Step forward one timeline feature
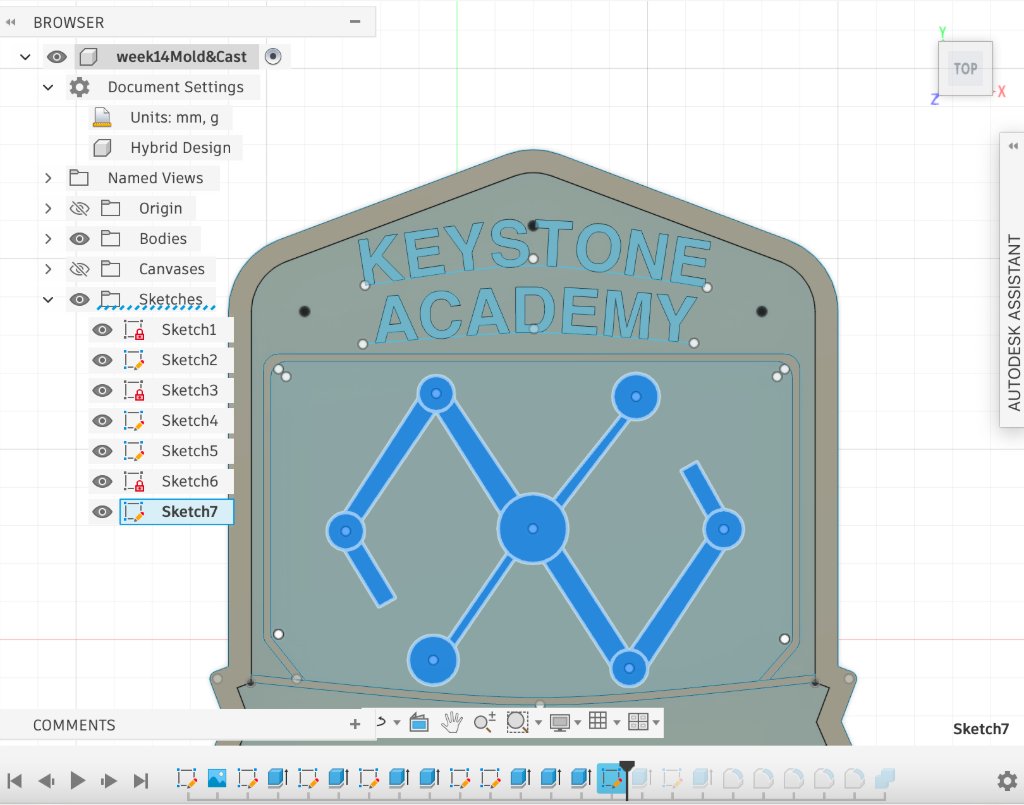Screen dimensions: 1024x805 click(108, 780)
